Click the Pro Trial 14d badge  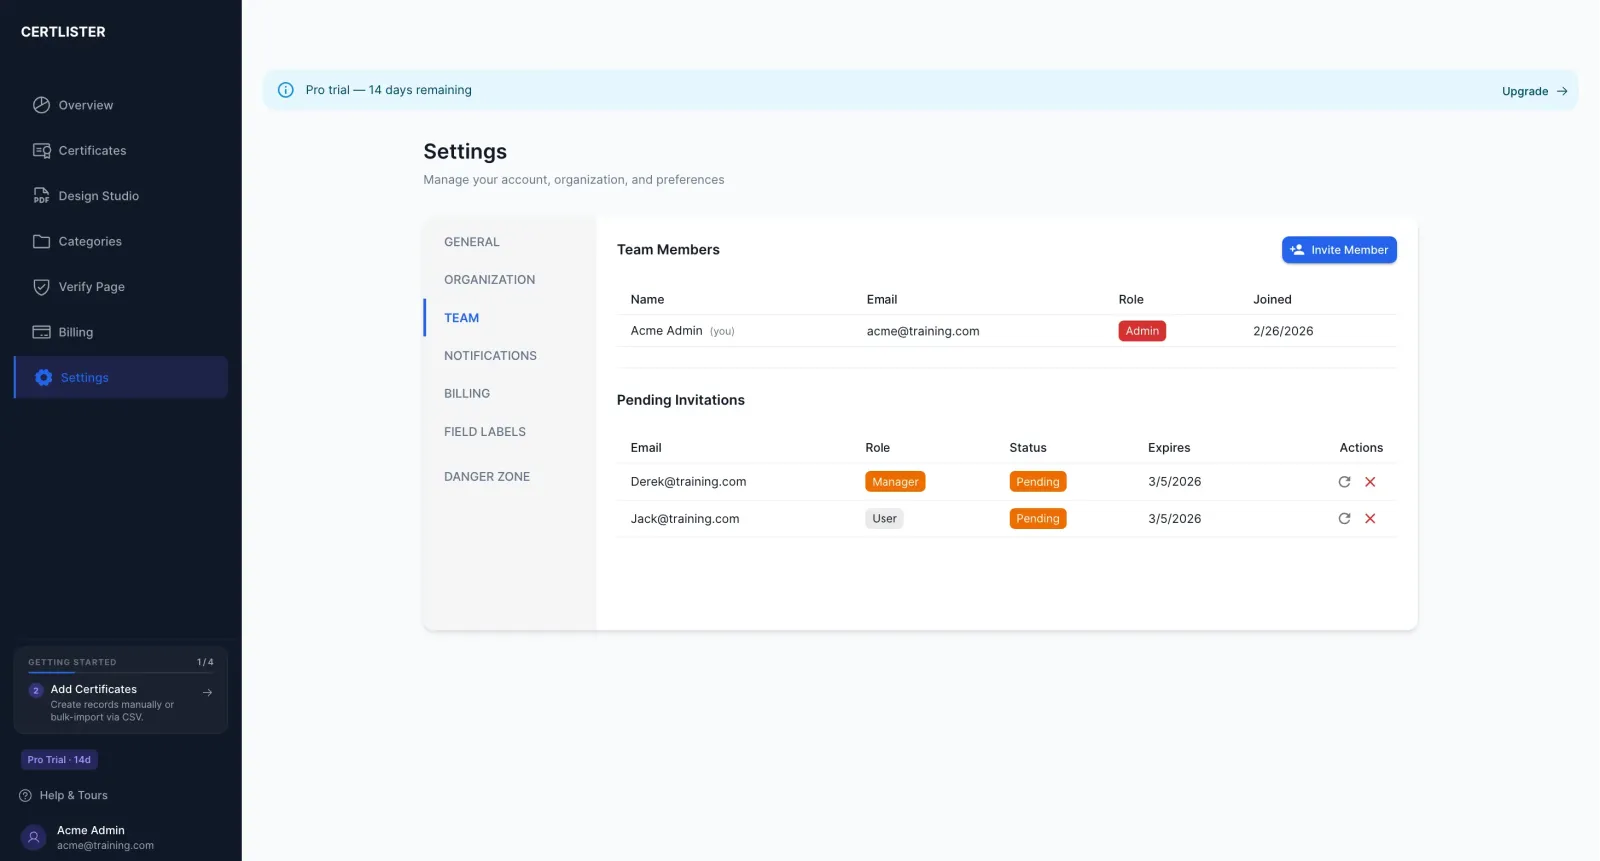point(59,760)
